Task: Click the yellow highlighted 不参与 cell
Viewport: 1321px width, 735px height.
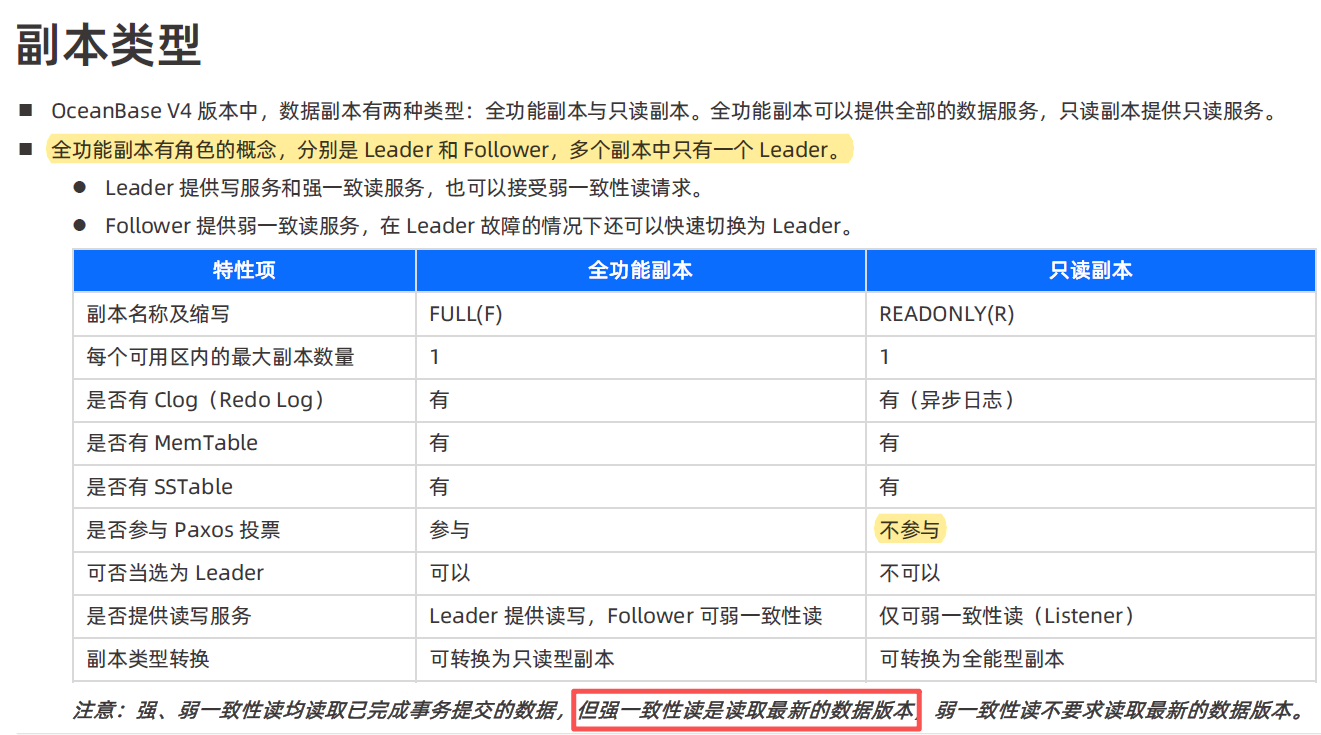Action: click(x=909, y=530)
